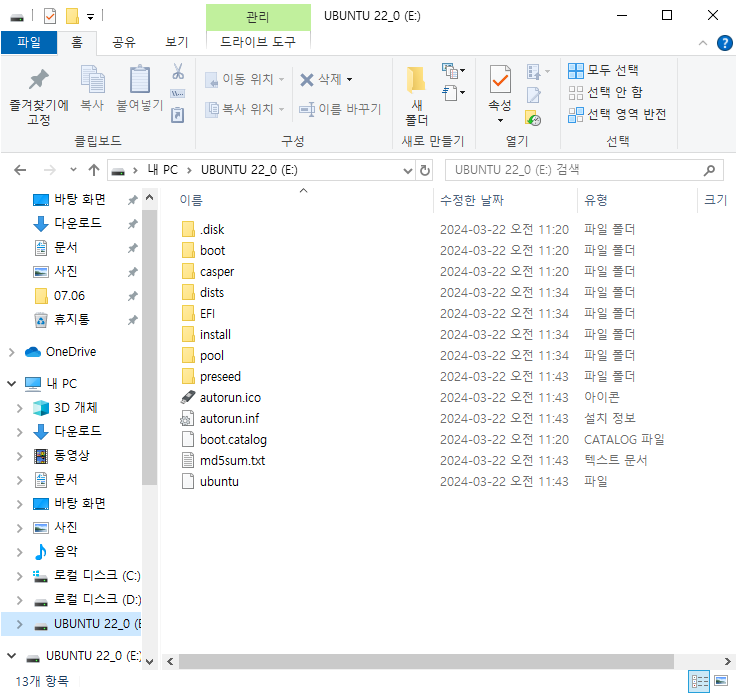The image size is (737, 694).
Task: Open the address bar history dropdown
Action: point(408,171)
